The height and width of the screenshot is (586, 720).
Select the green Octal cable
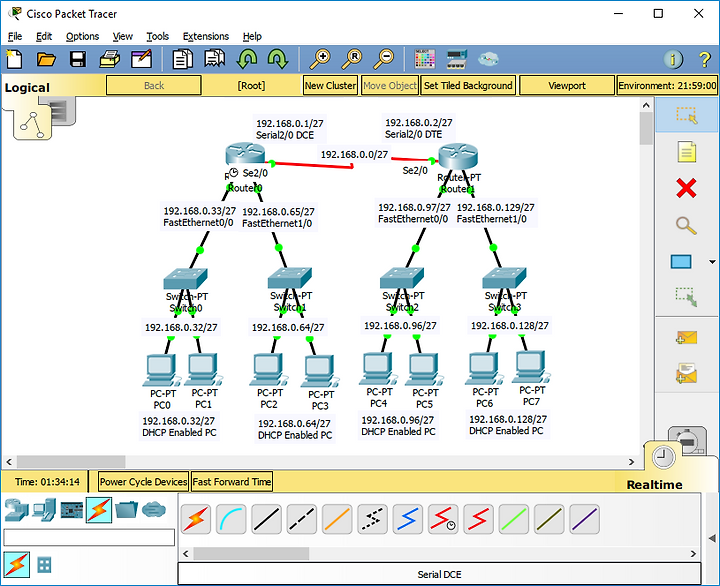pyautogui.click(x=514, y=519)
